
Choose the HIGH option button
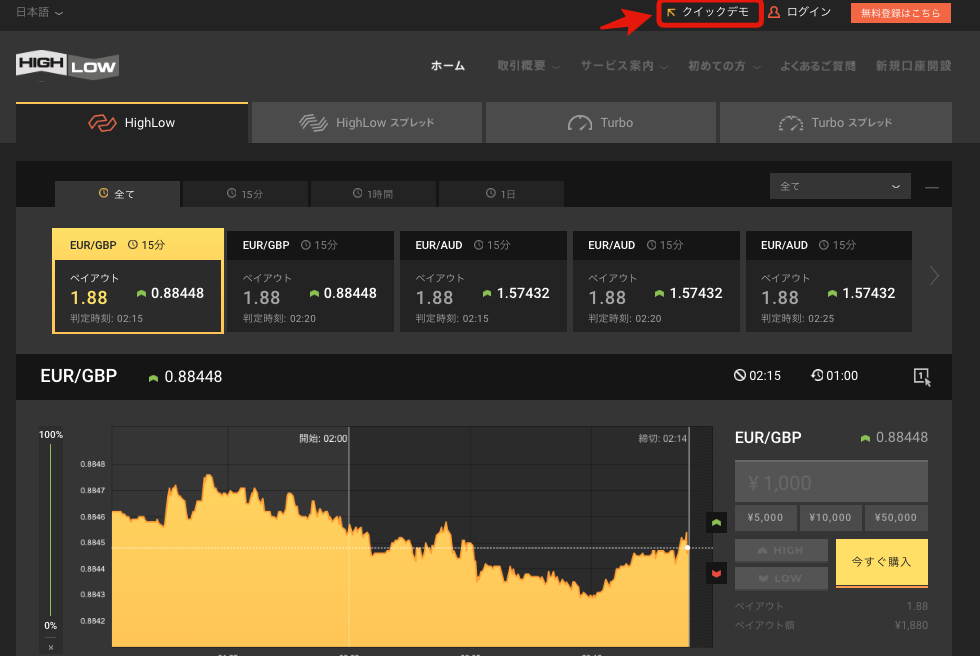[781, 550]
